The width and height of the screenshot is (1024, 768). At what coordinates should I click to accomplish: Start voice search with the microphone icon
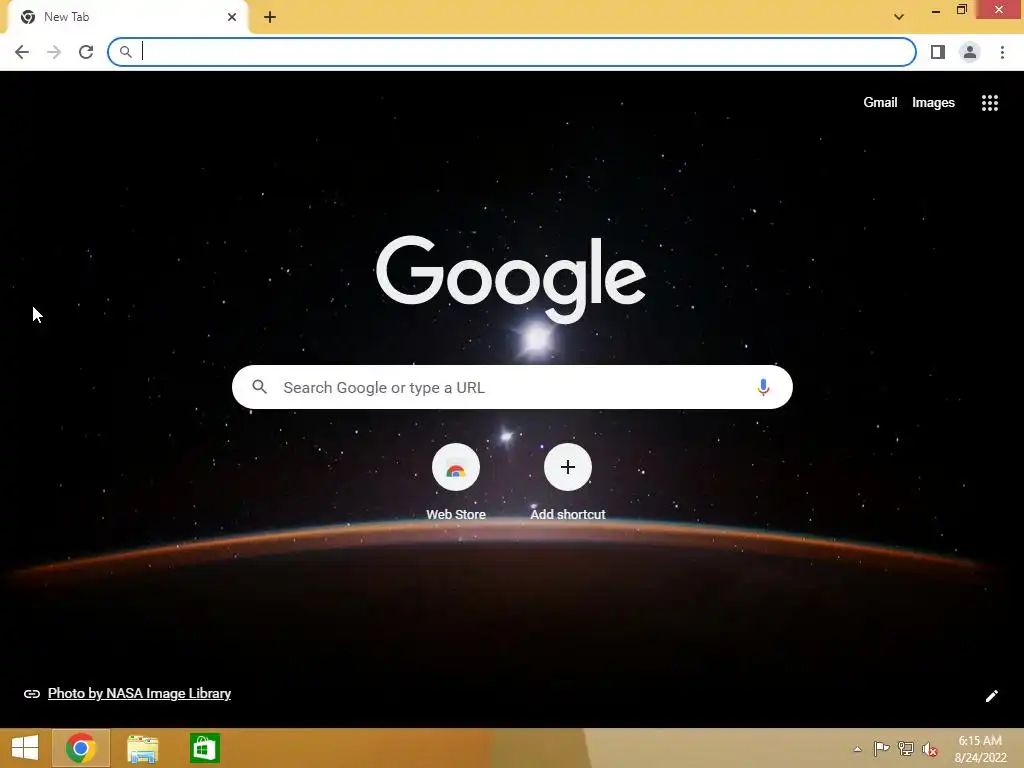(763, 387)
